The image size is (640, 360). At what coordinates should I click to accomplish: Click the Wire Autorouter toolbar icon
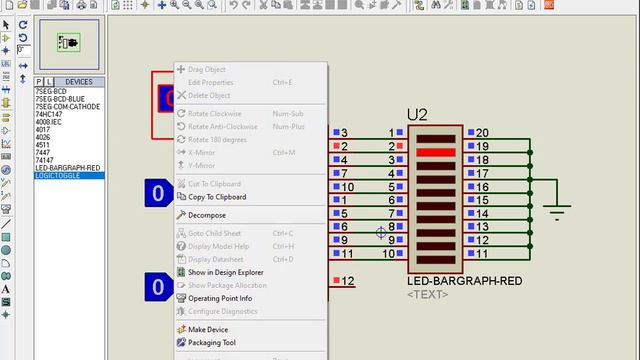point(419,5)
